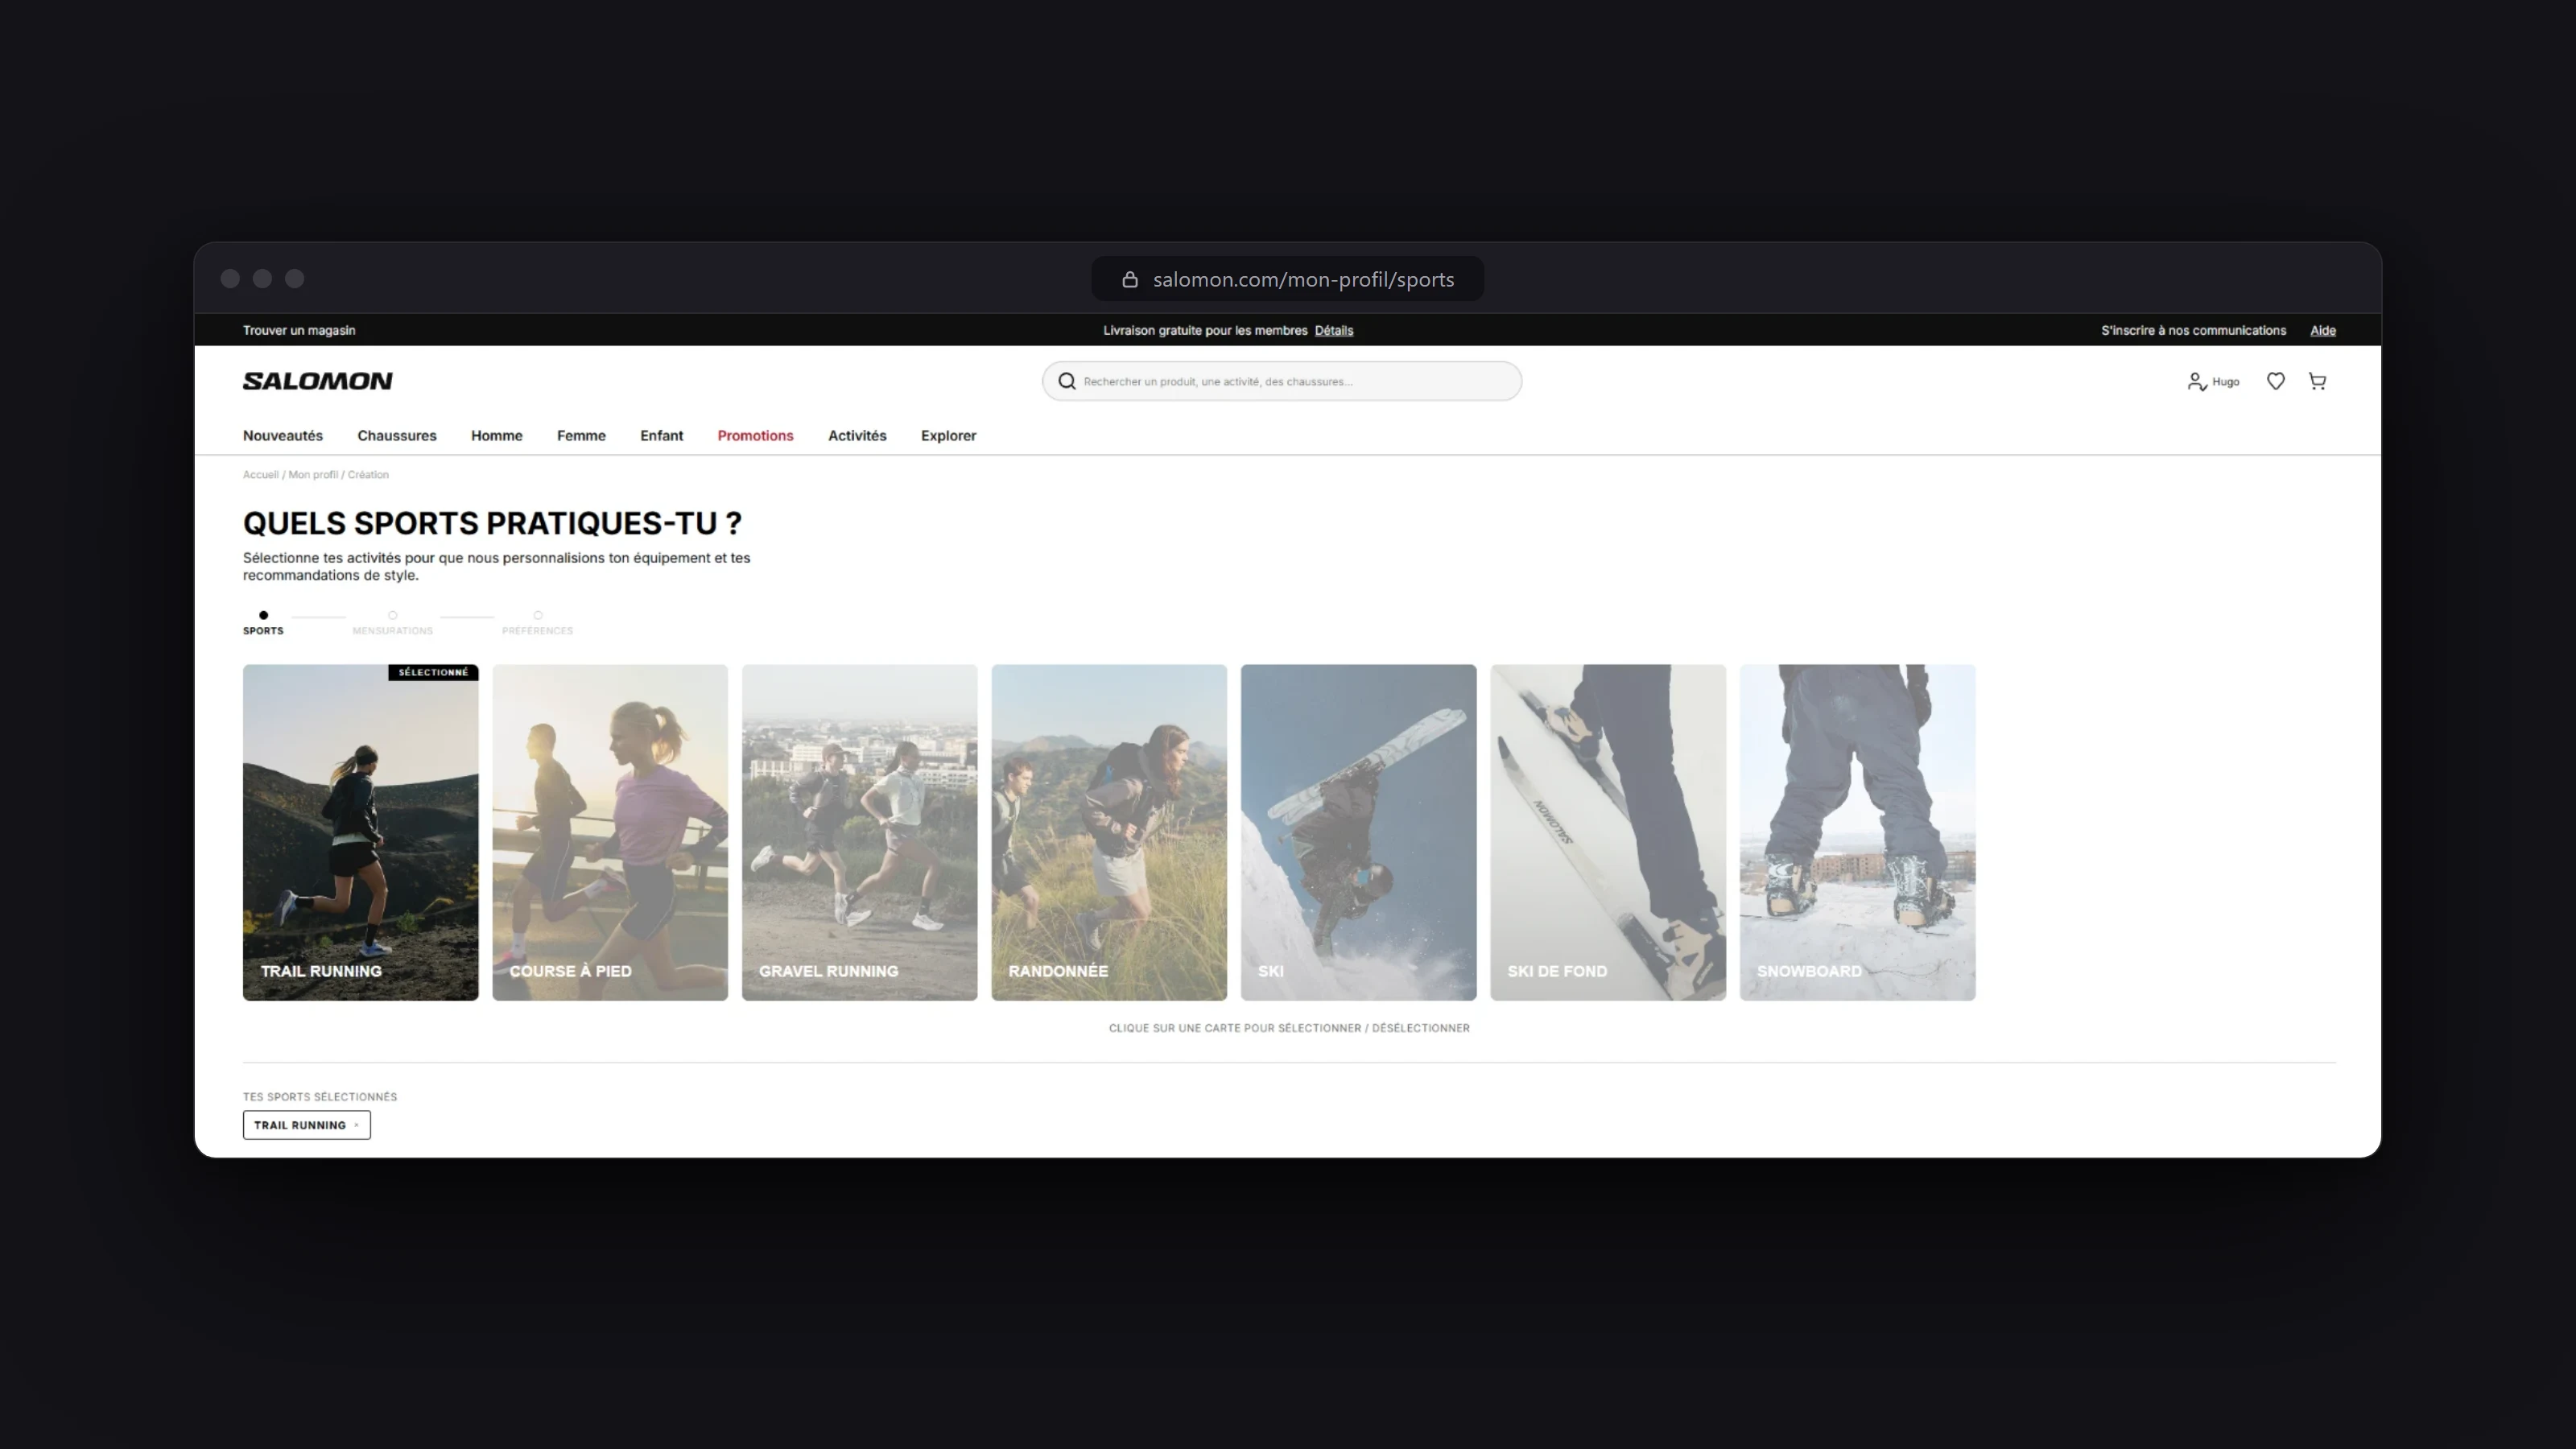This screenshot has width=2576, height=1449.
Task: Jump to the Mensurations step
Action: pos(392,622)
